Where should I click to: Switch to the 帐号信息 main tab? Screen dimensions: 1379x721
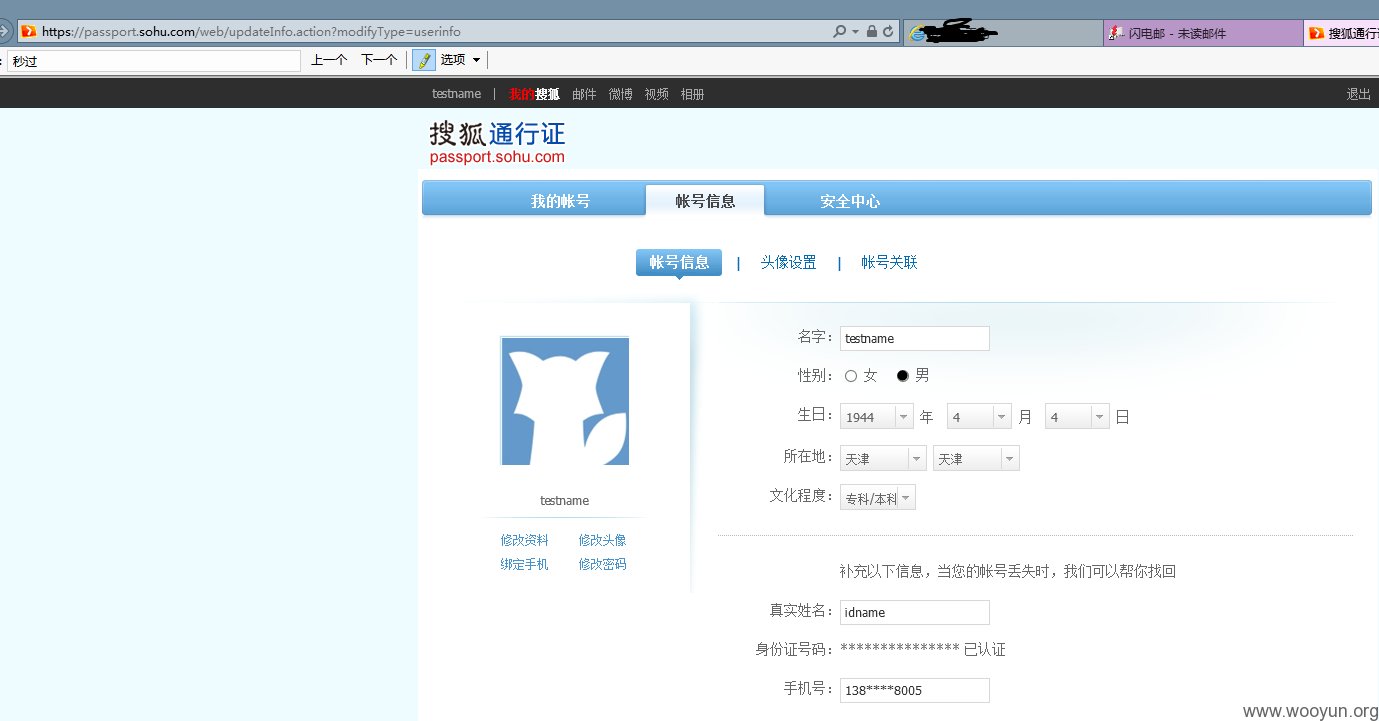[705, 201]
